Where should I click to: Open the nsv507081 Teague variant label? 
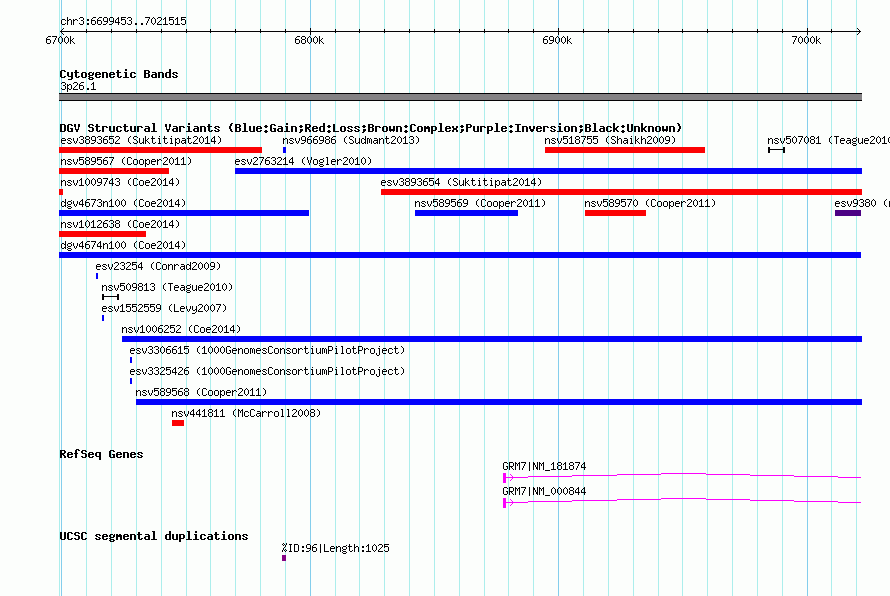(828, 140)
